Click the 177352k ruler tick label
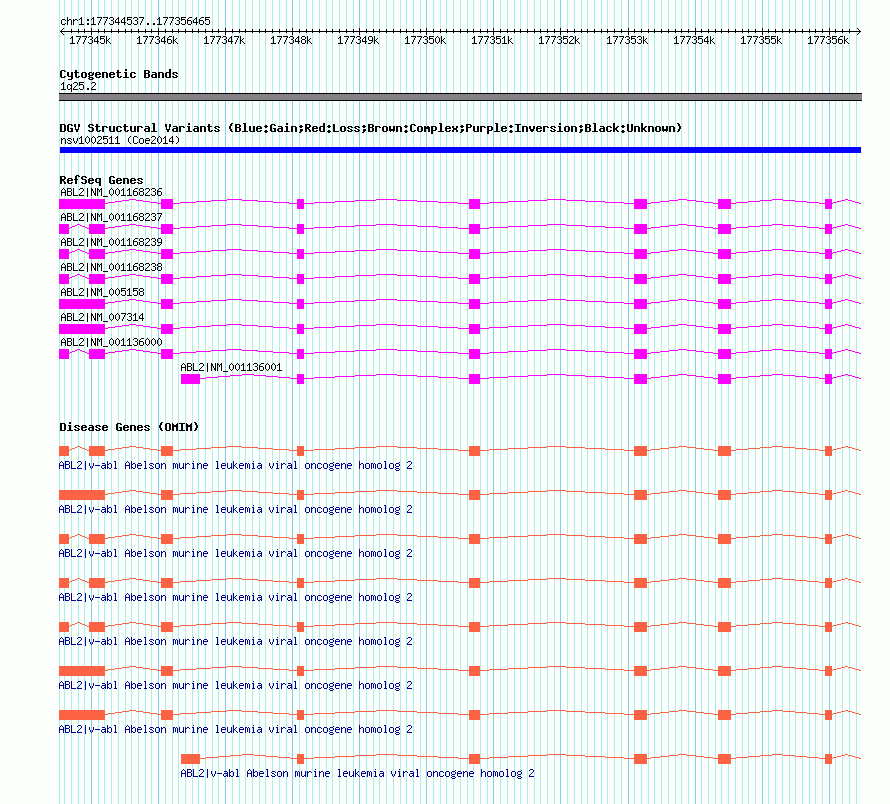This screenshot has width=890, height=804. pyautogui.click(x=559, y=40)
